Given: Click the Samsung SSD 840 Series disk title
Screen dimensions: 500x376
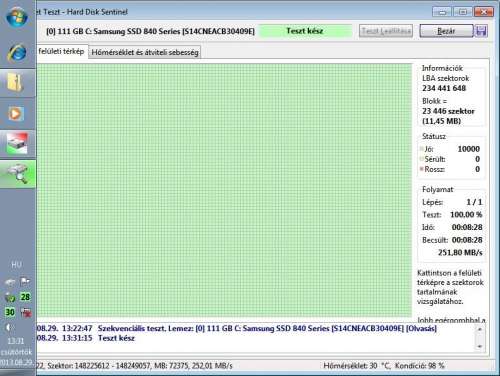Looking at the screenshot, I should pyautogui.click(x=150, y=31).
